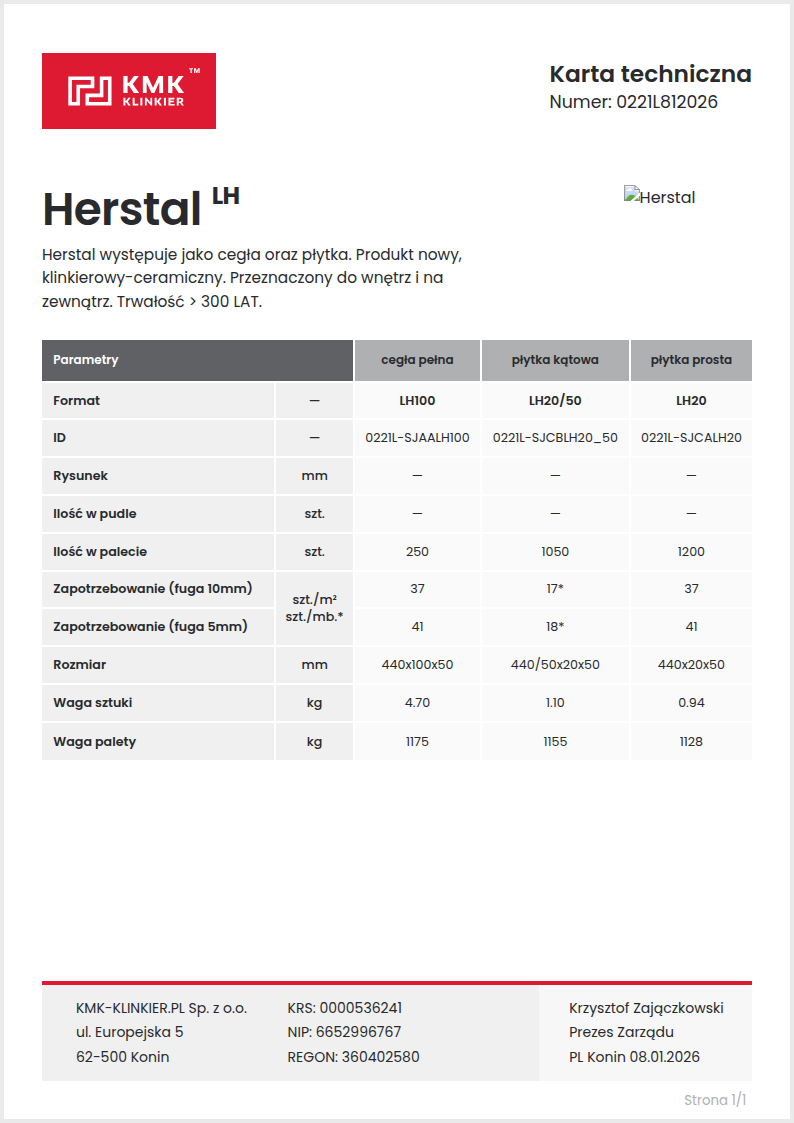Click the płytka kątowa column header
794x1123 pixels.
pyautogui.click(x=555, y=360)
